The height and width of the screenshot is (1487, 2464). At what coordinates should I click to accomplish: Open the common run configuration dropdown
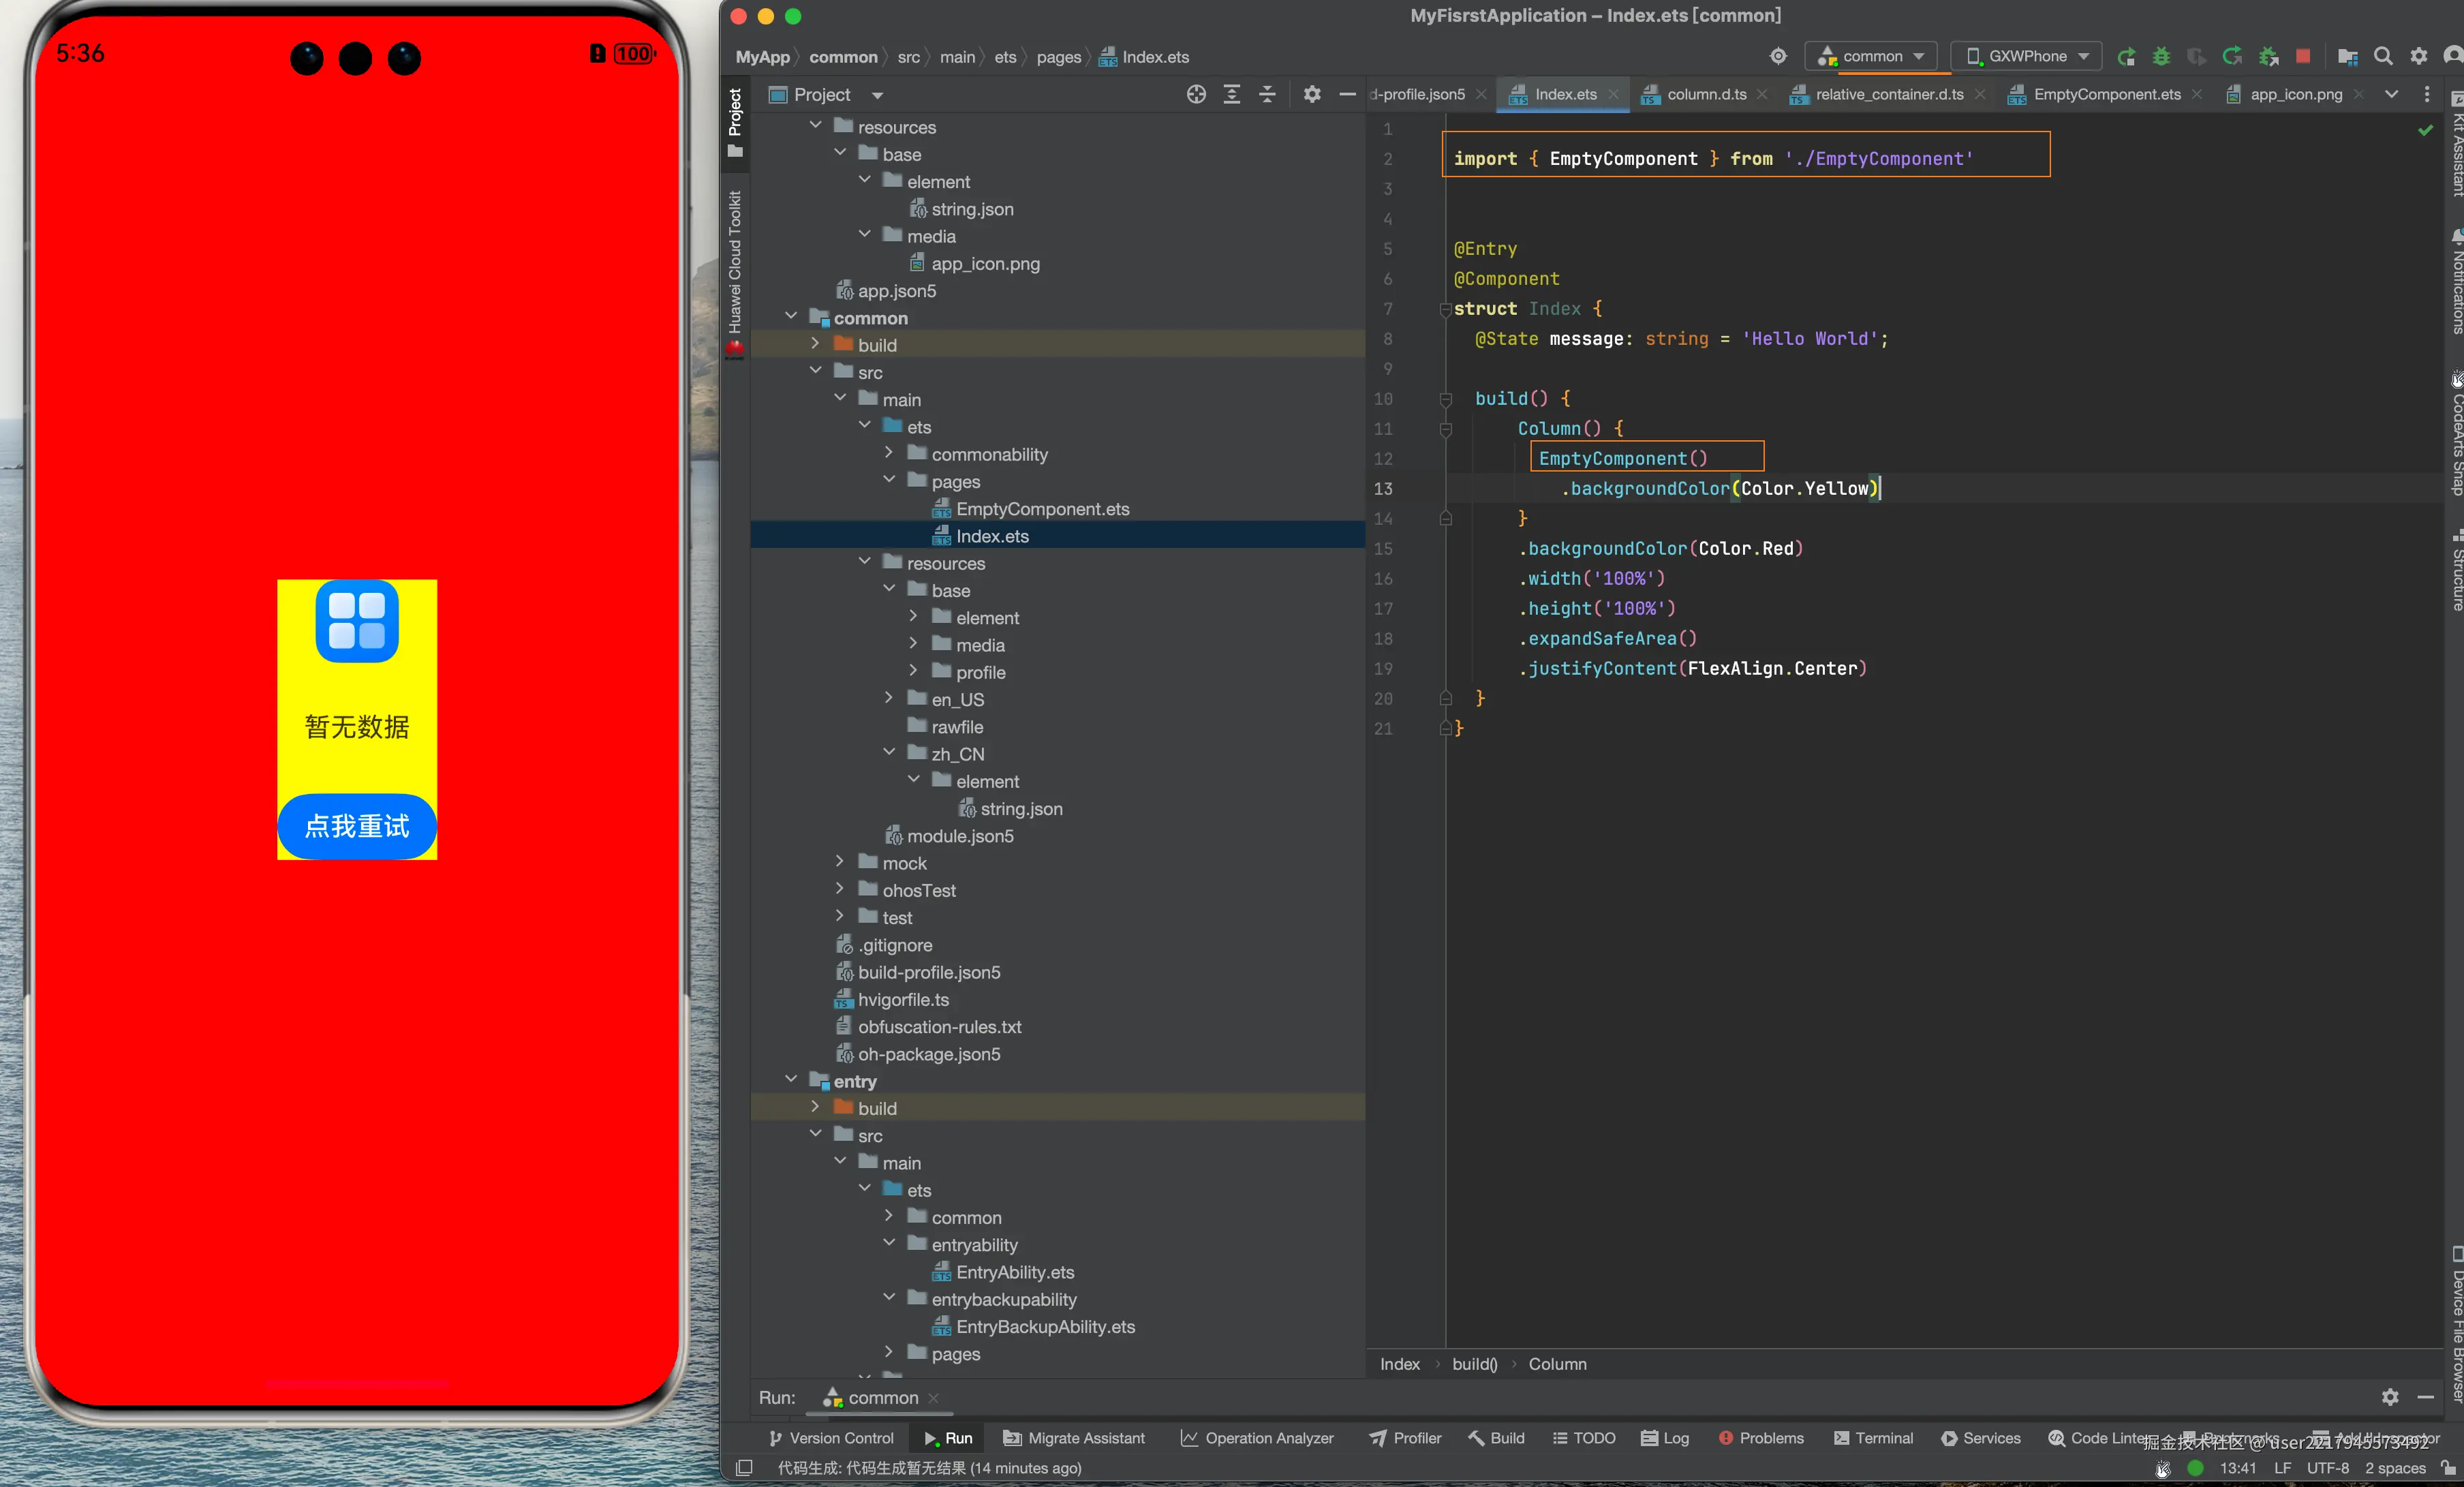[1871, 56]
